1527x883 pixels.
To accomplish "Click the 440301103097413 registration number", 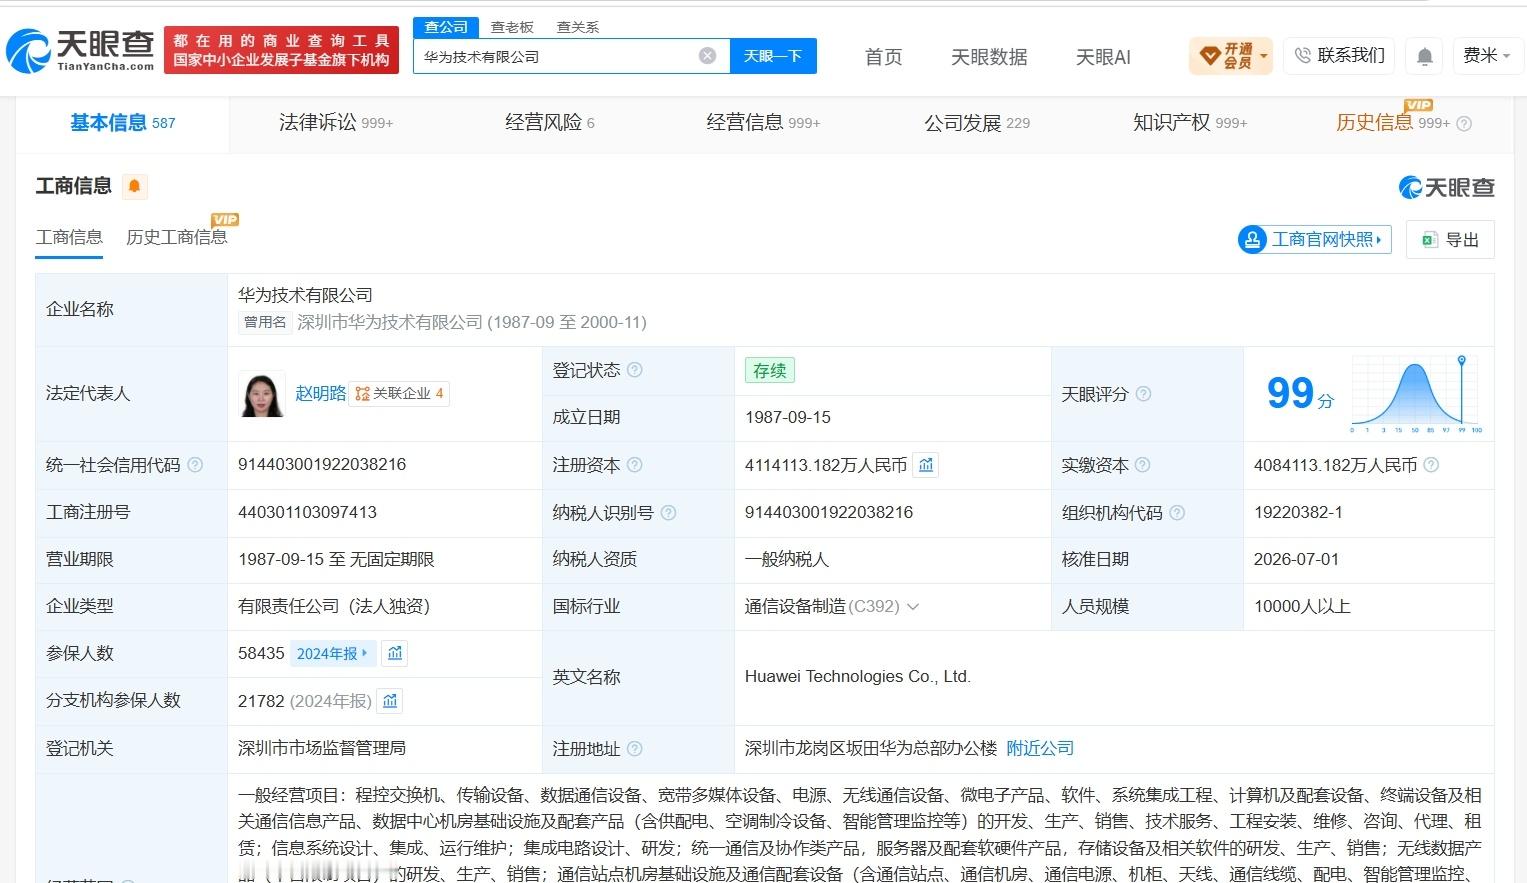I will coord(307,513).
